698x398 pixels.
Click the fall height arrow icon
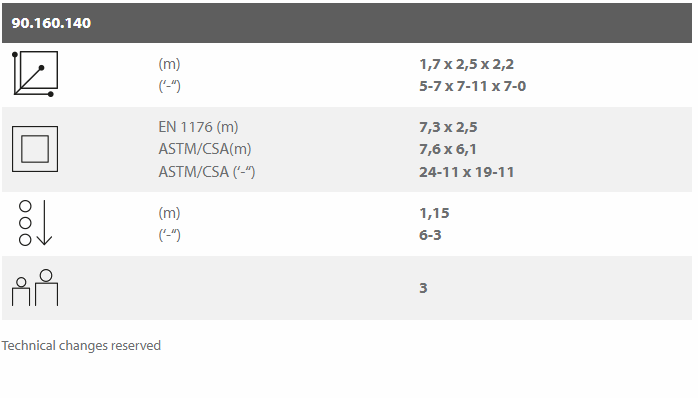tap(35, 223)
